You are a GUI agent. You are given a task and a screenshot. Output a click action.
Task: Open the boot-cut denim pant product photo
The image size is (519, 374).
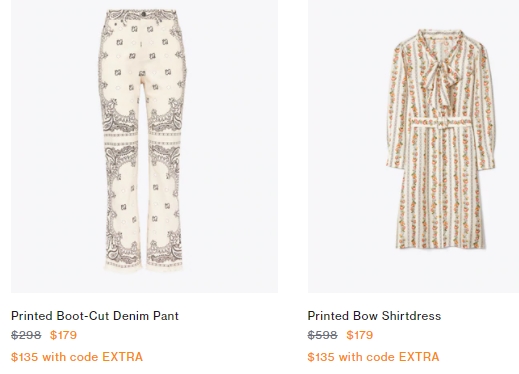click(144, 146)
